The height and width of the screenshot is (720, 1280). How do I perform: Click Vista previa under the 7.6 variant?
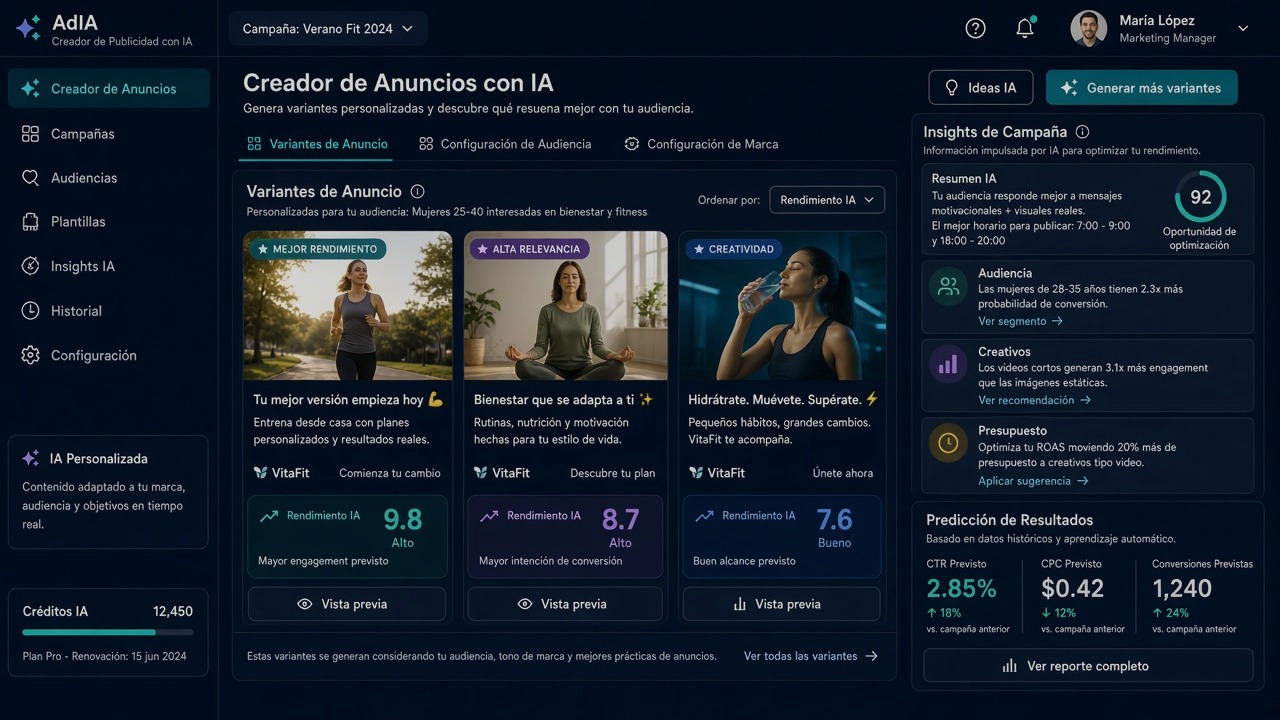click(781, 604)
